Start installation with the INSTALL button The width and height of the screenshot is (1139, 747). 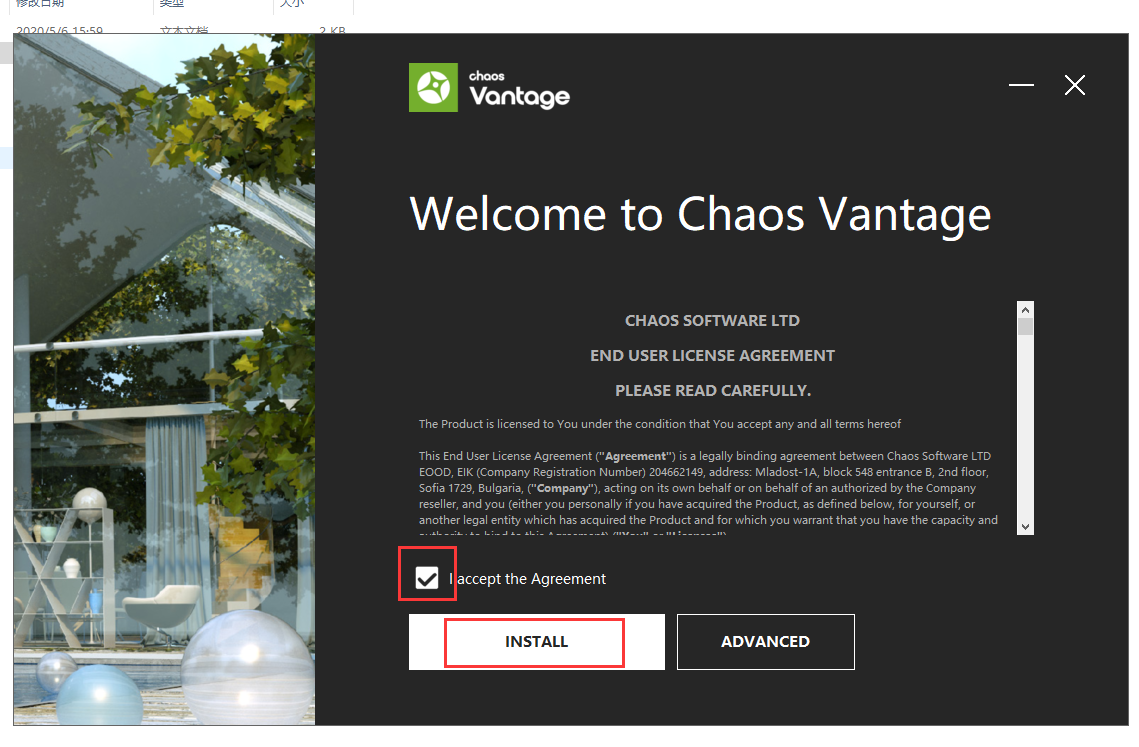[536, 642]
